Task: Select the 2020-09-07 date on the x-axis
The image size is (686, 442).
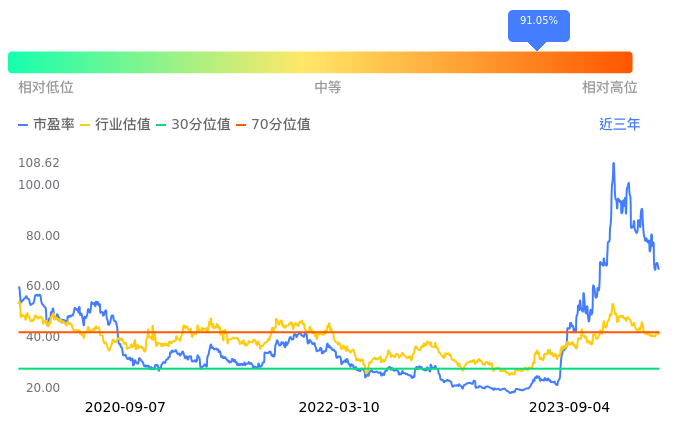Action: pyautogui.click(x=125, y=408)
